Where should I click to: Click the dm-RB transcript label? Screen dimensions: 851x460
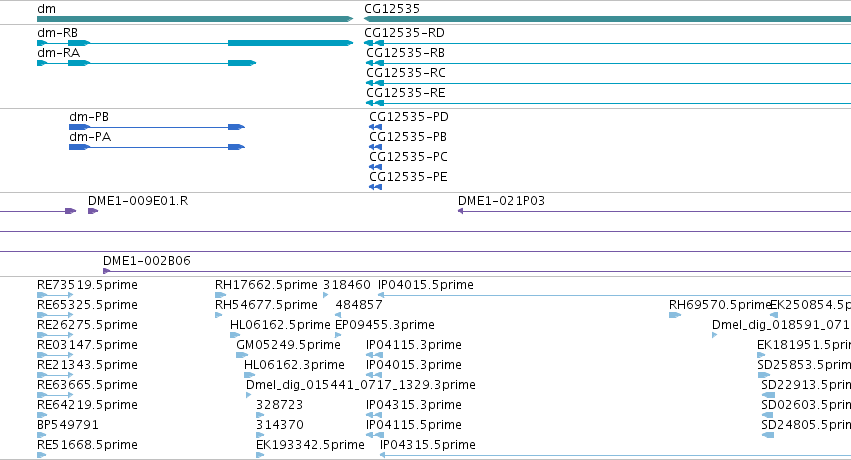(x=58, y=33)
